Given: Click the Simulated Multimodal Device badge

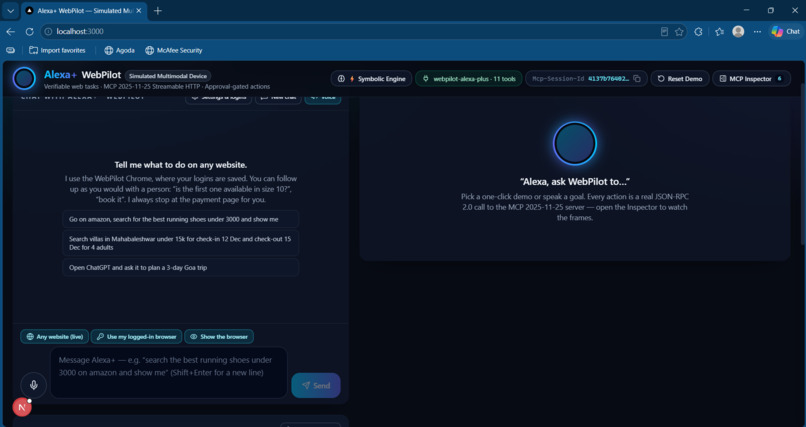Looking at the screenshot, I should (168, 76).
